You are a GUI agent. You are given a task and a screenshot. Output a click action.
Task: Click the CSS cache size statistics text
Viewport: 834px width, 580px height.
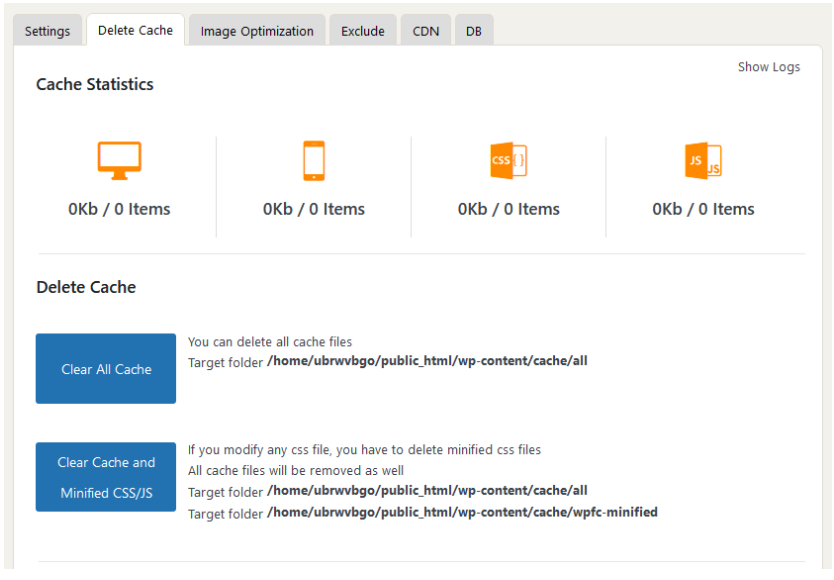point(508,209)
